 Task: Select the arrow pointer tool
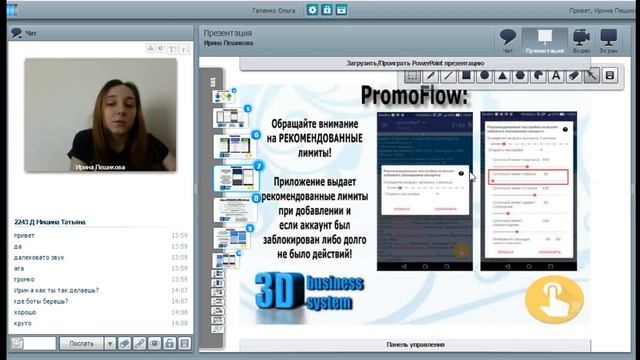592,76
